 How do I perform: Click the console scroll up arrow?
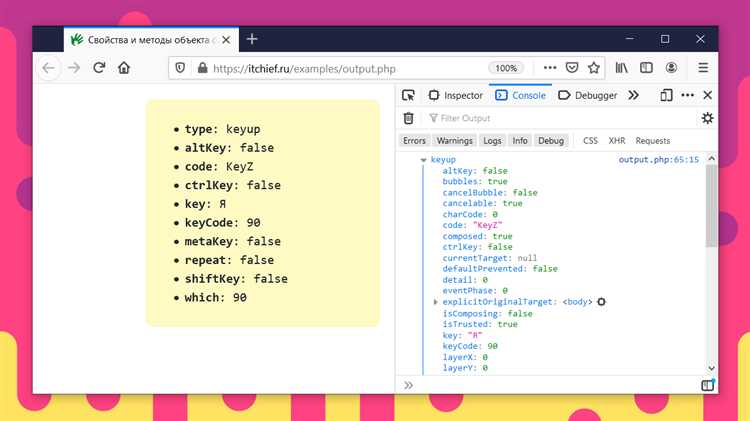click(711, 158)
